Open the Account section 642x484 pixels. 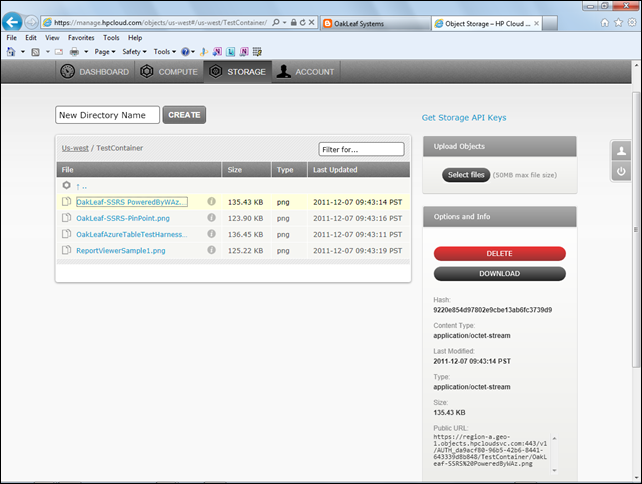tap(306, 72)
